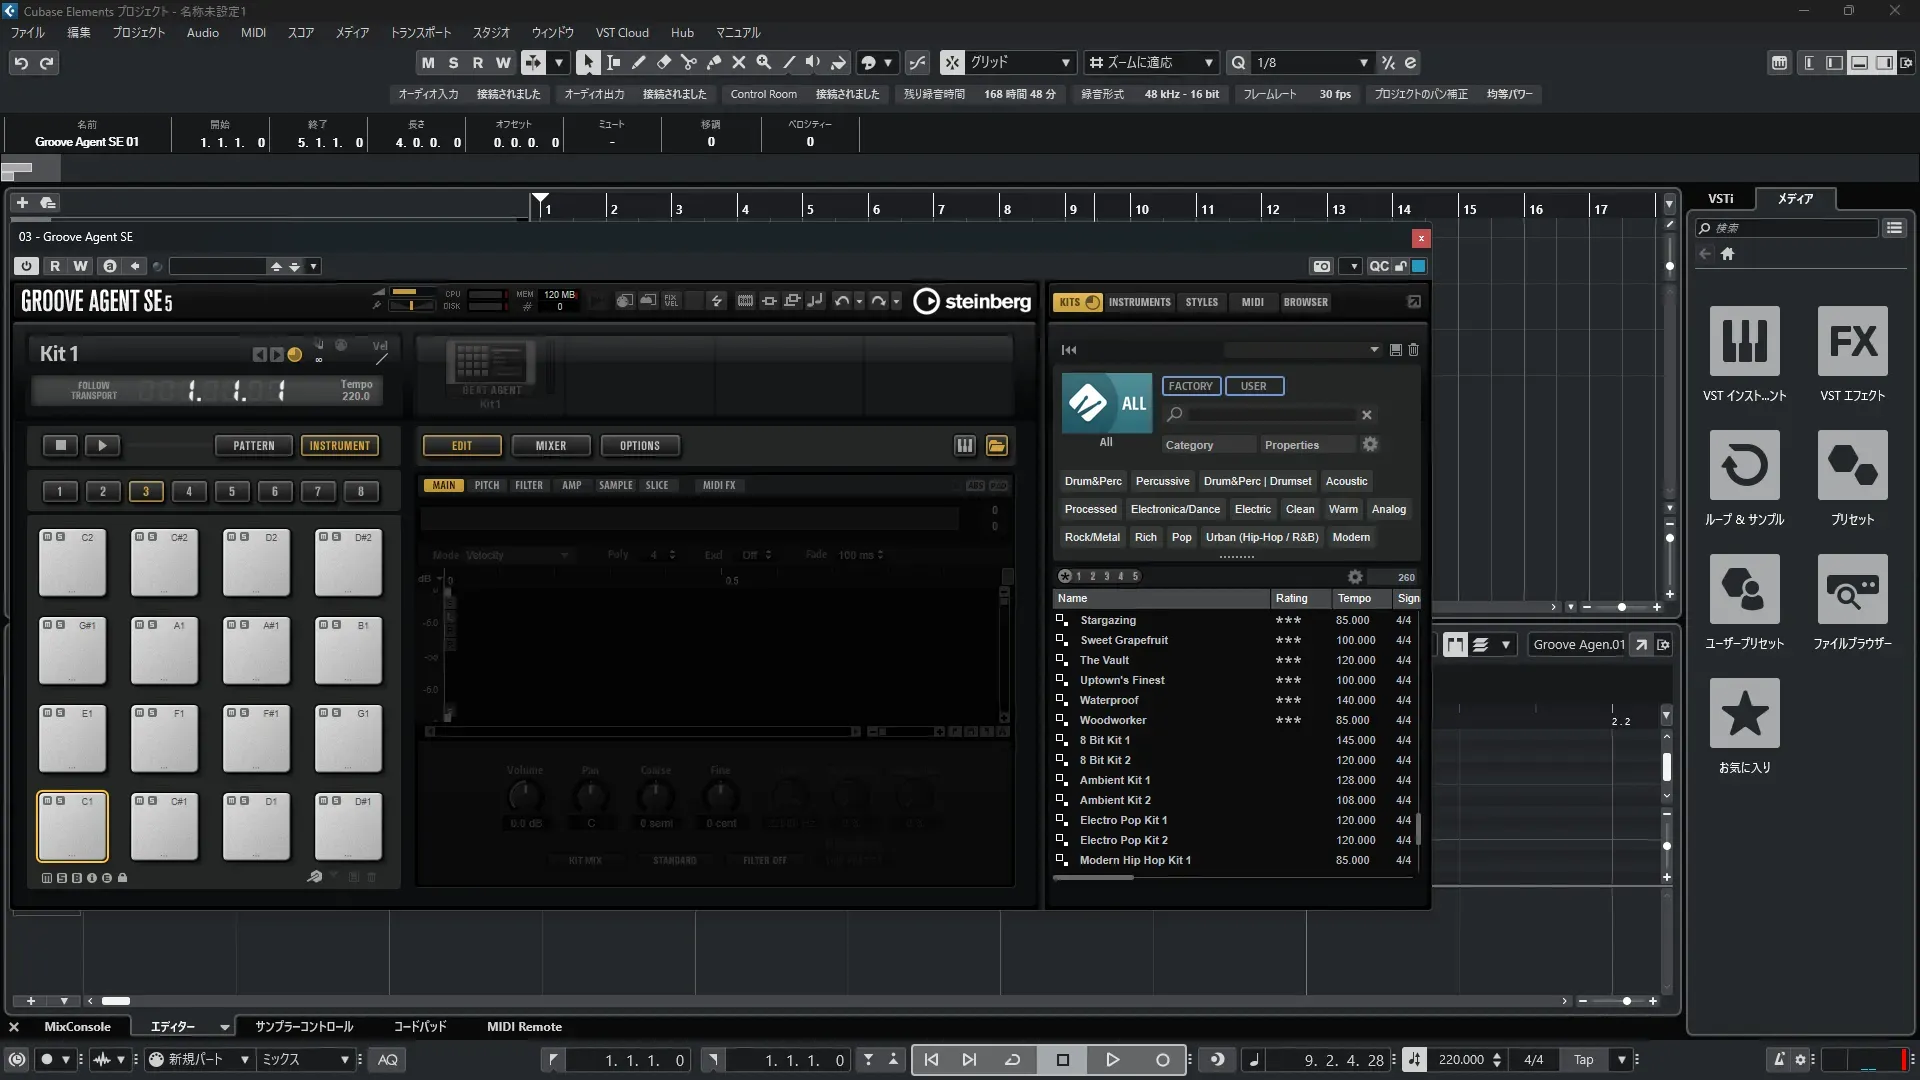Open the File Browser tile
This screenshot has width=1920, height=1080.
tap(1852, 589)
